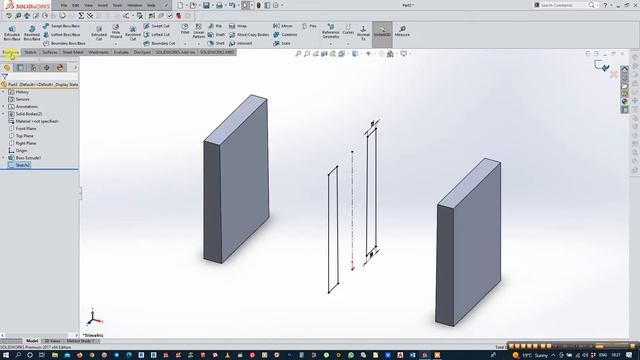
Task: Expand the Solid Bodies(2) node
Action: coord(4,114)
